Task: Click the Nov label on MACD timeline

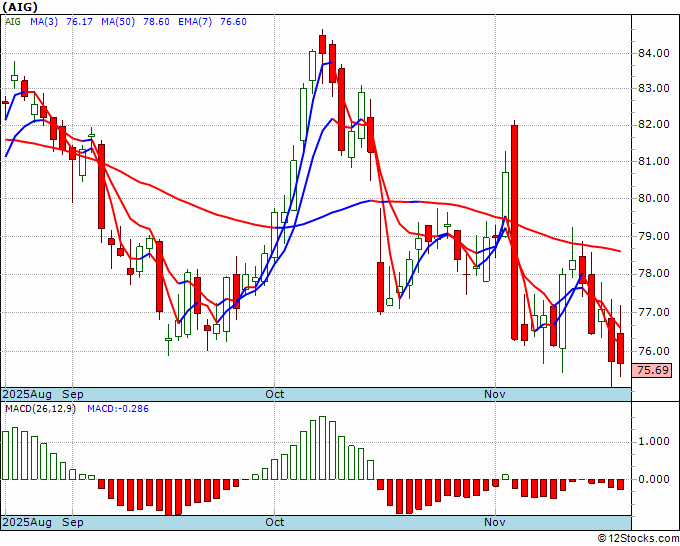Action: tap(495, 522)
